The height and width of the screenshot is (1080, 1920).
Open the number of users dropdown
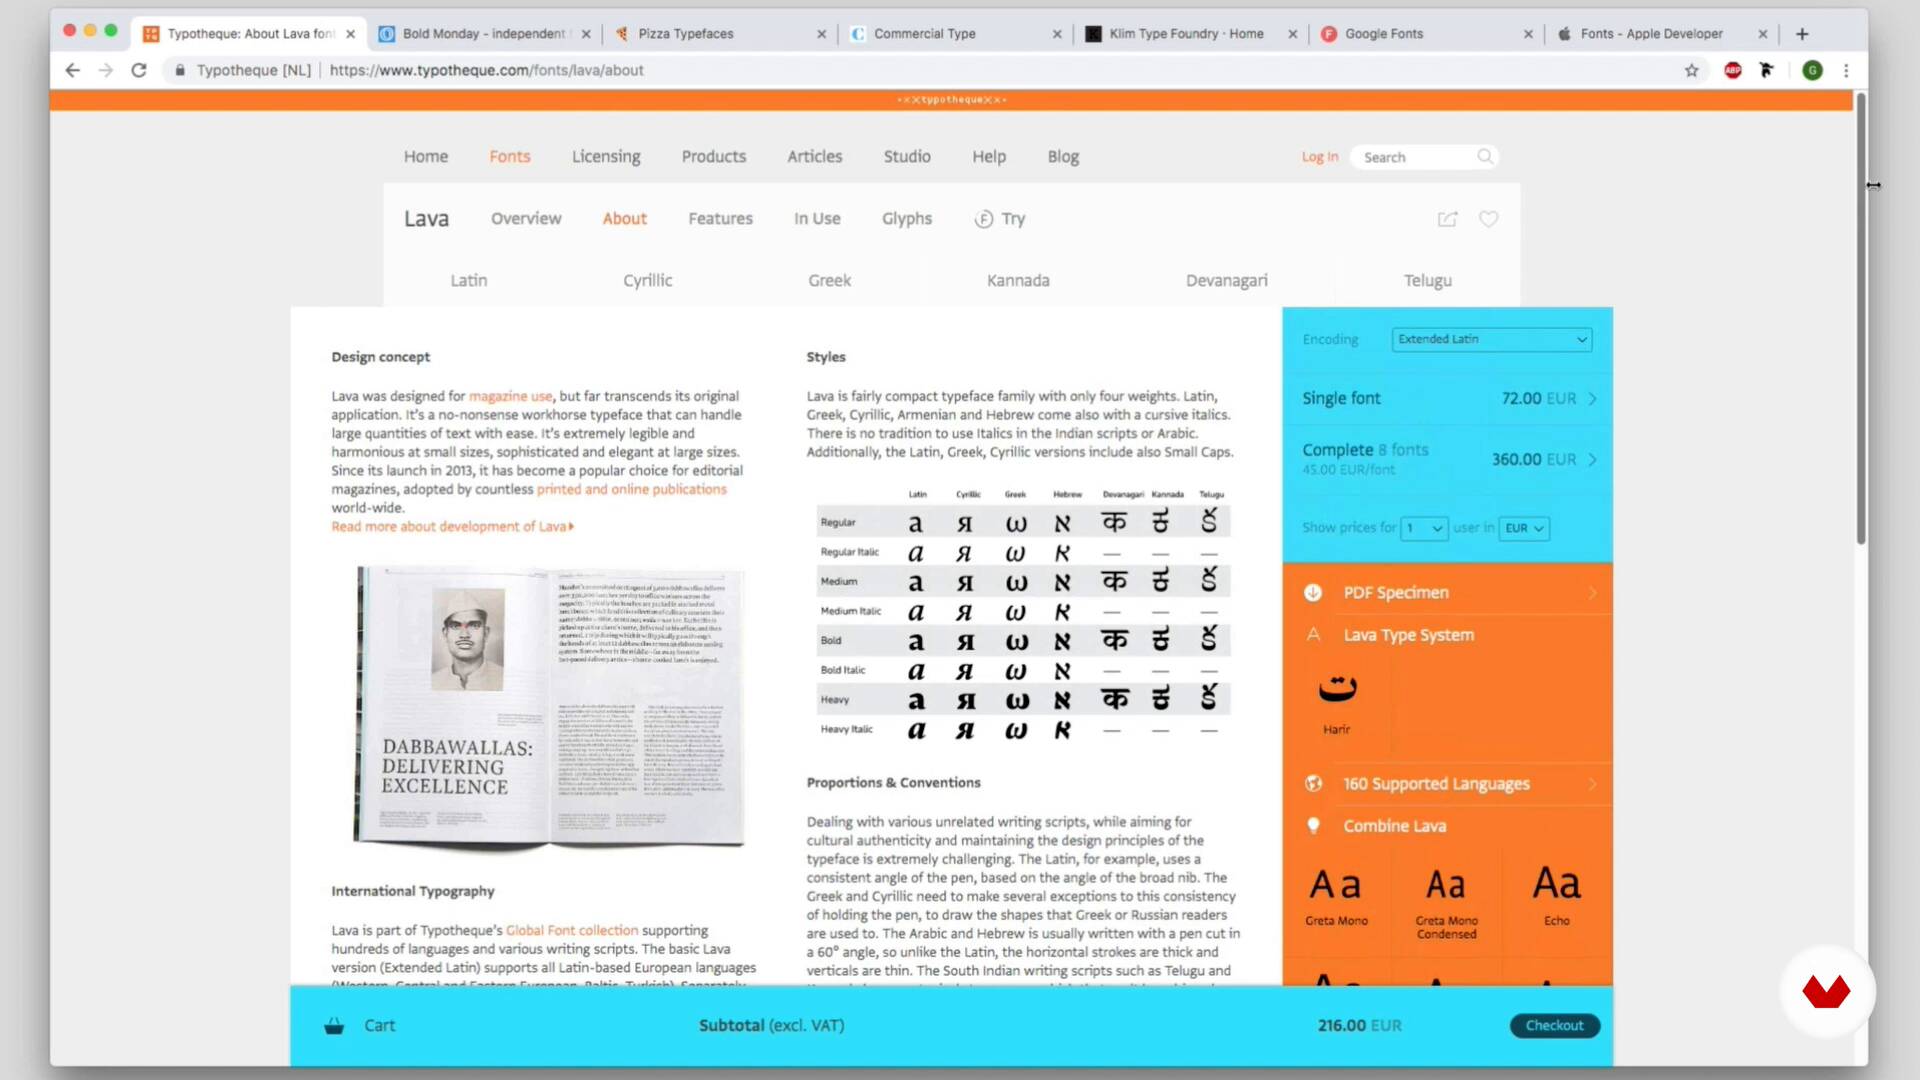click(x=1424, y=528)
